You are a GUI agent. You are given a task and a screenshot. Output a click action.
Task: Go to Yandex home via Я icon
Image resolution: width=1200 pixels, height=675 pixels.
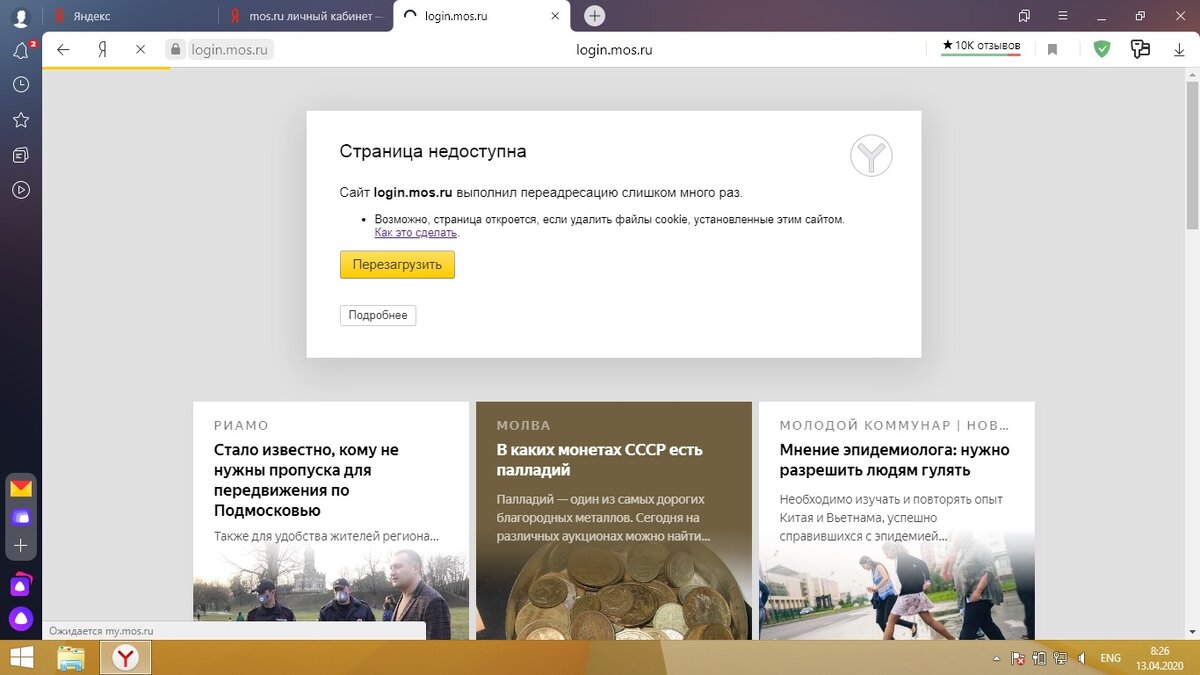click(x=102, y=49)
